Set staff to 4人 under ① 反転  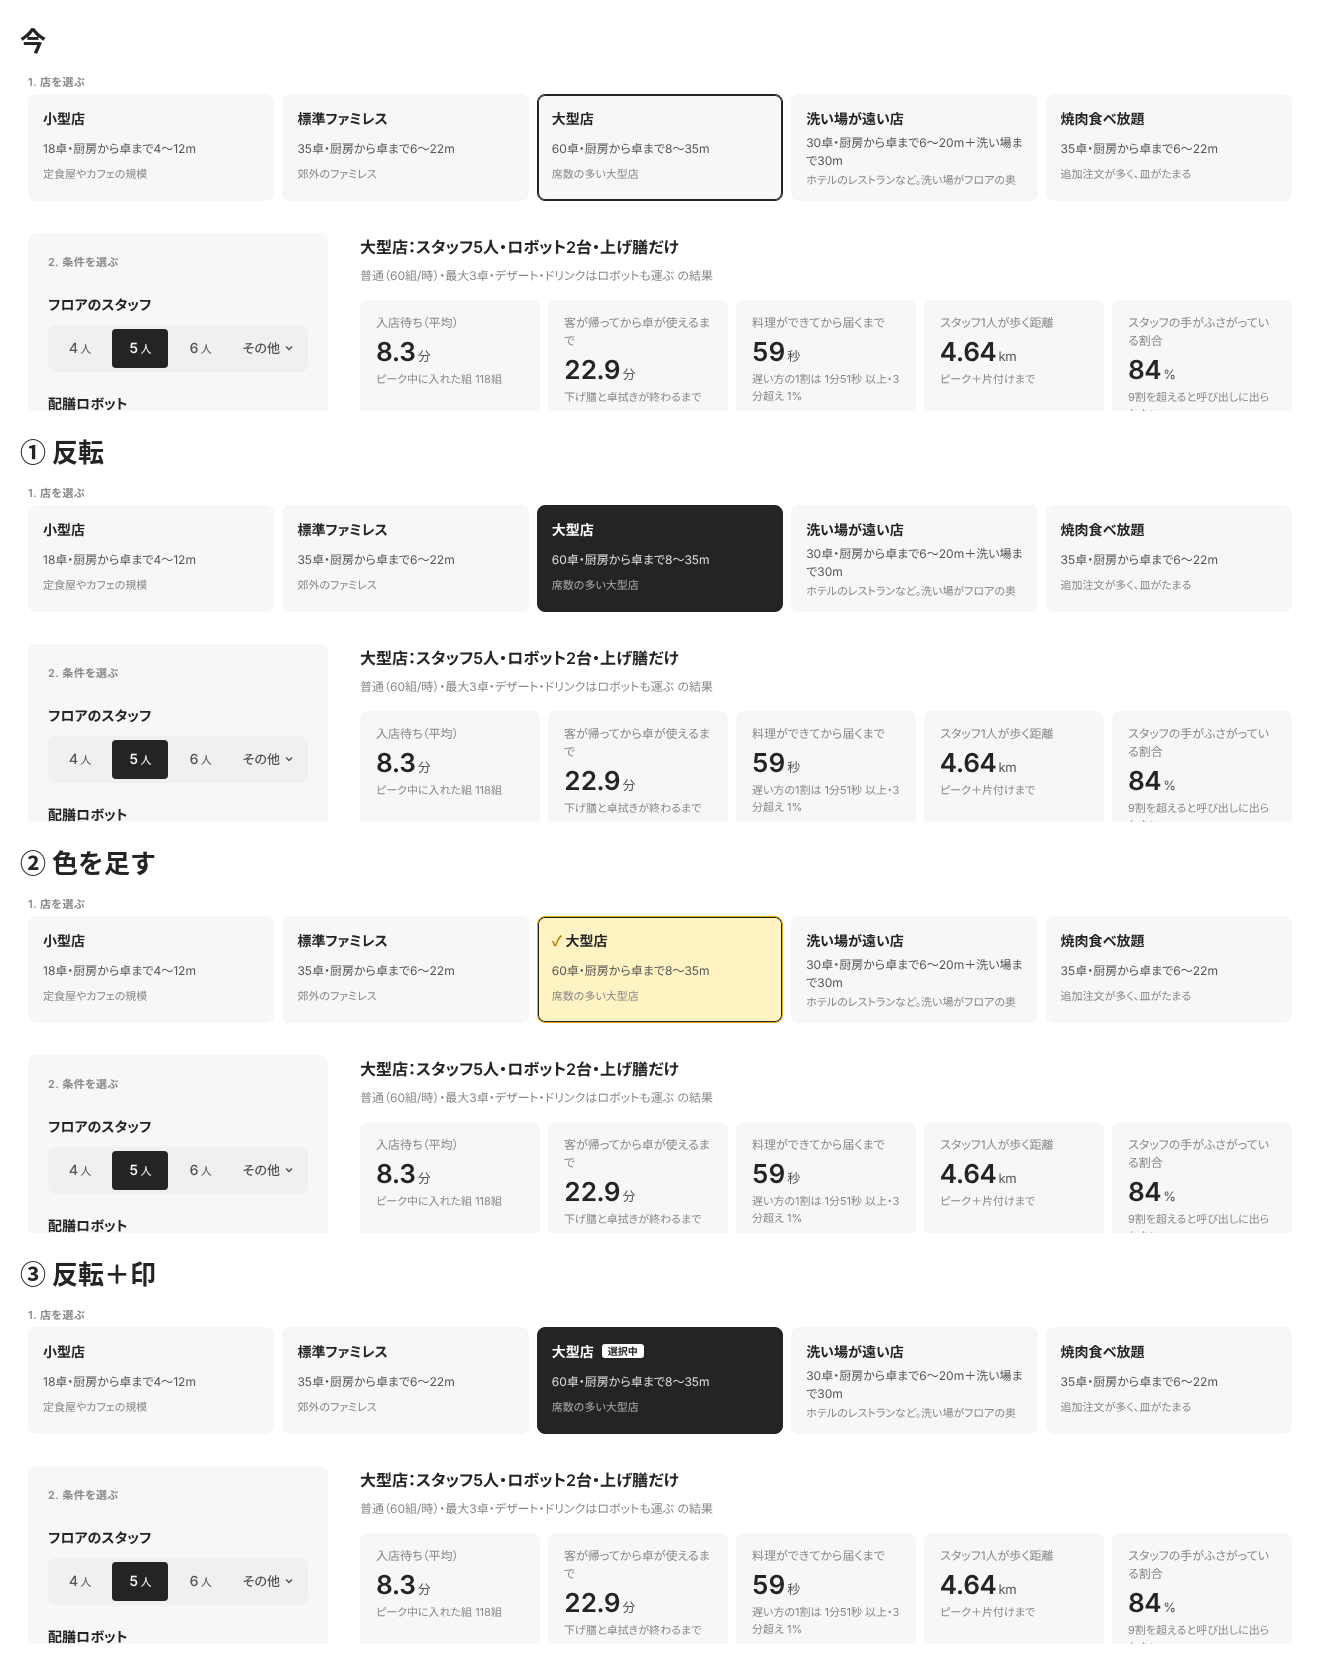tap(80, 759)
